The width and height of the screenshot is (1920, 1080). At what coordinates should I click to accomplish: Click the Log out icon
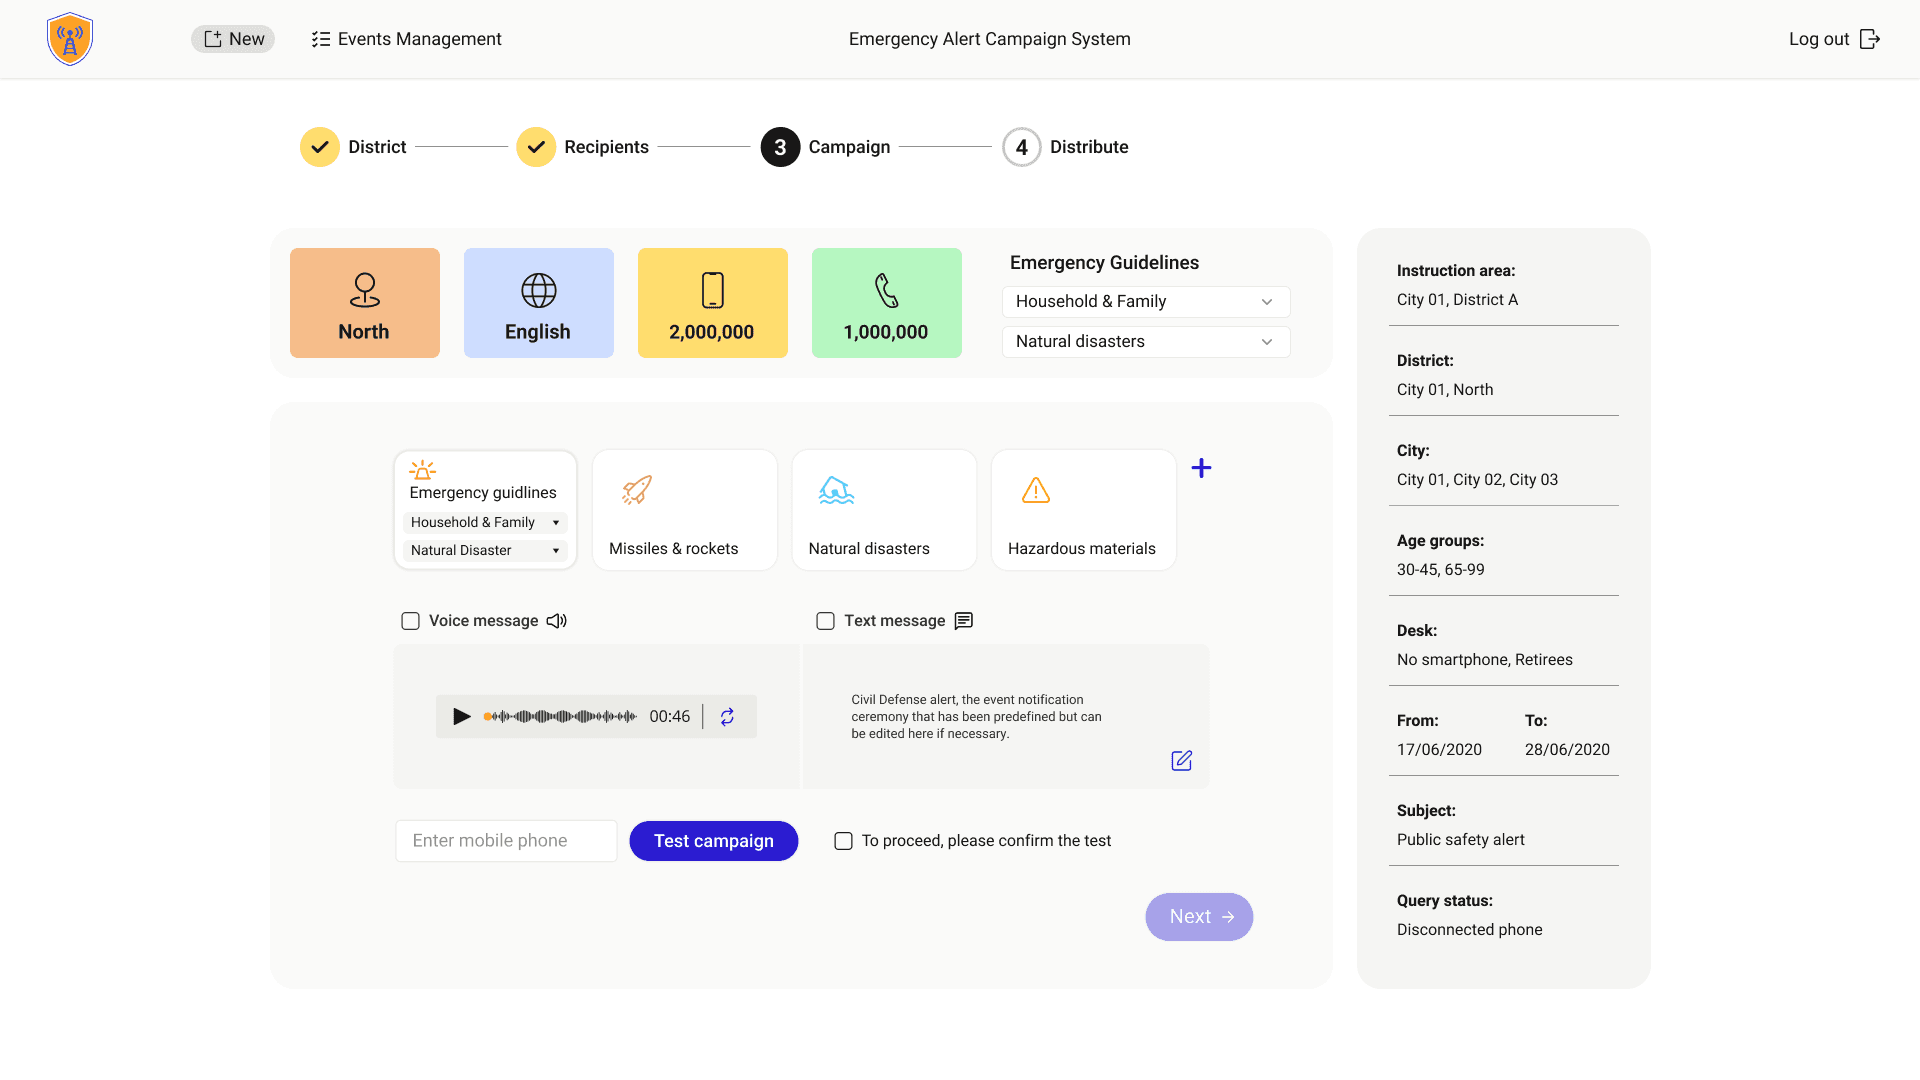(1871, 39)
